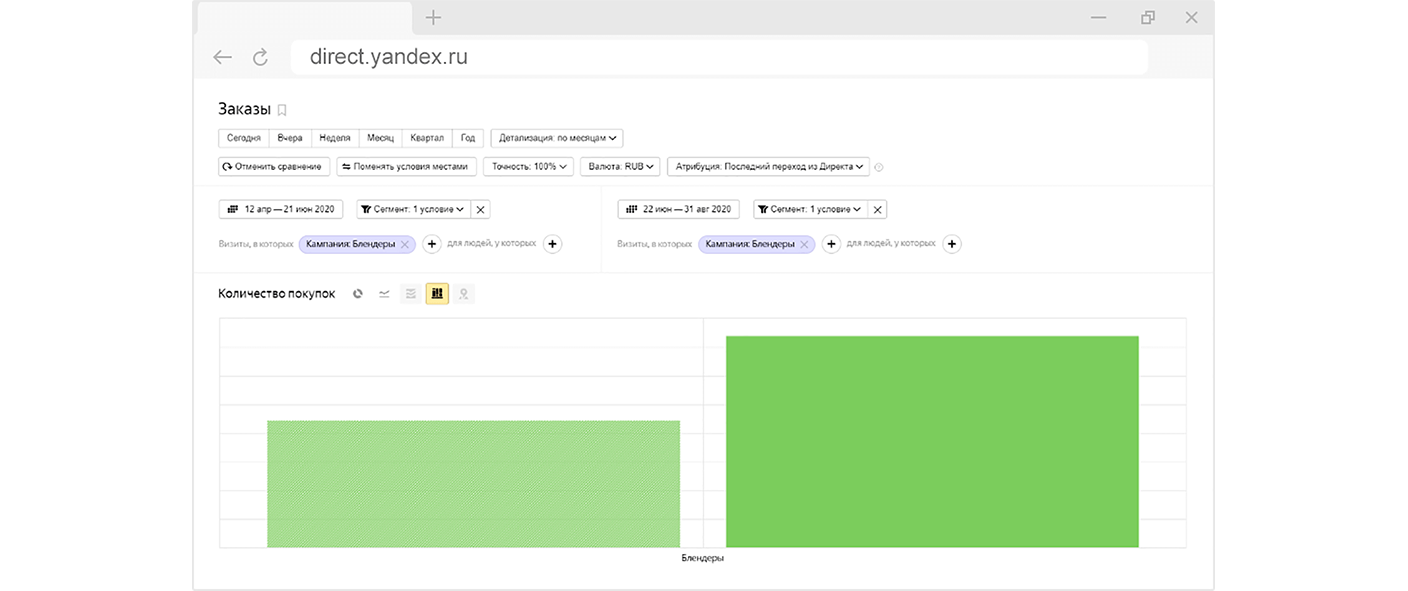The image size is (1408, 591).
Task: Select the open browser tab
Action: click(x=305, y=17)
